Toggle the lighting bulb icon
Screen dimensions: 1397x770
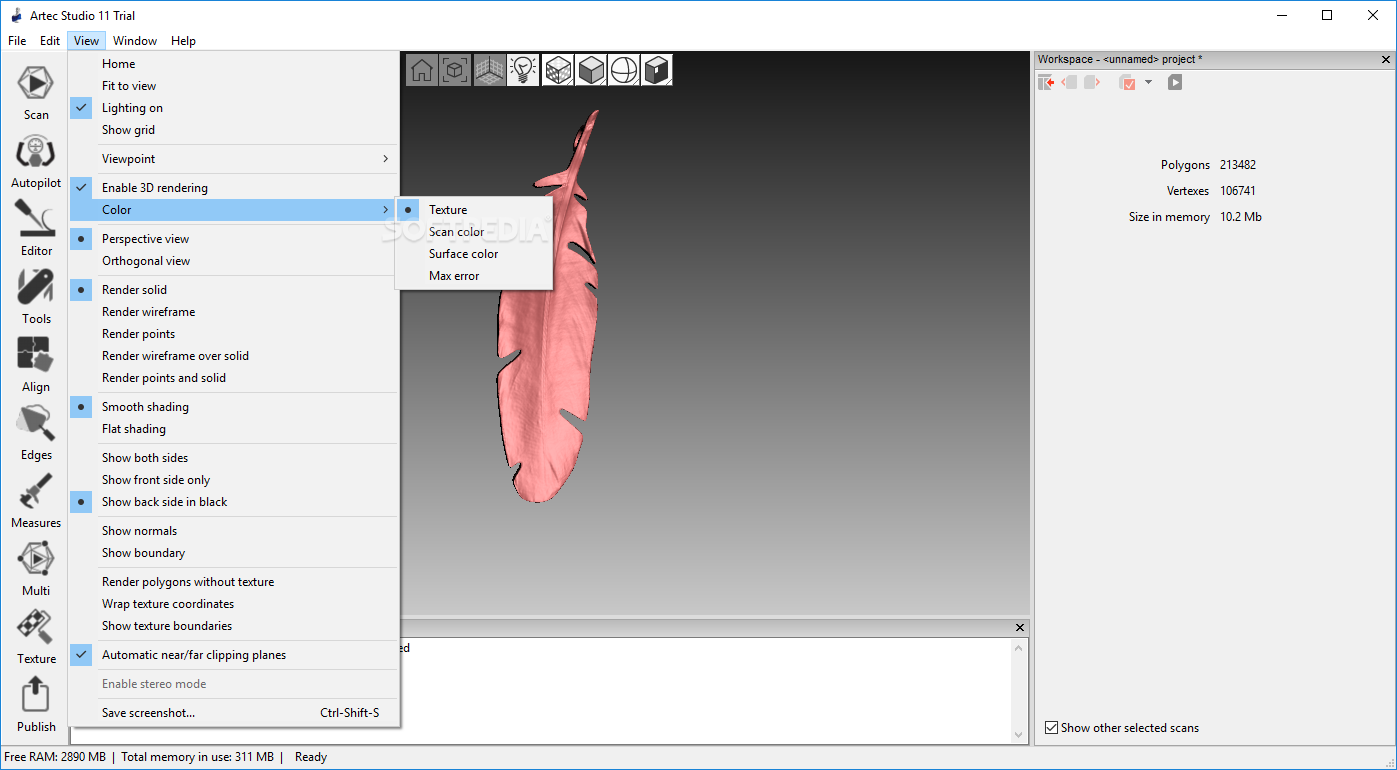pos(522,70)
